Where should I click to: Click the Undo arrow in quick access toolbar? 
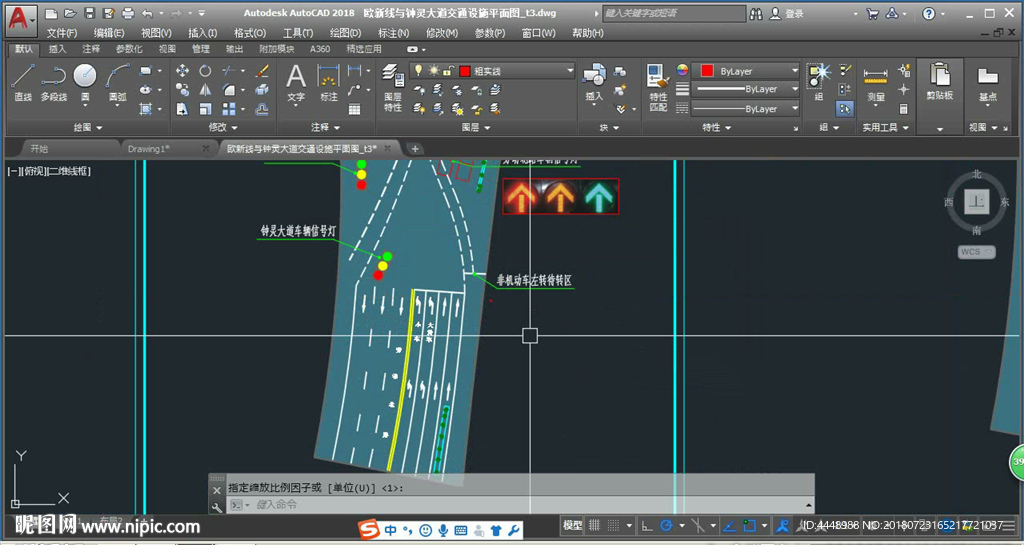pyautogui.click(x=146, y=13)
